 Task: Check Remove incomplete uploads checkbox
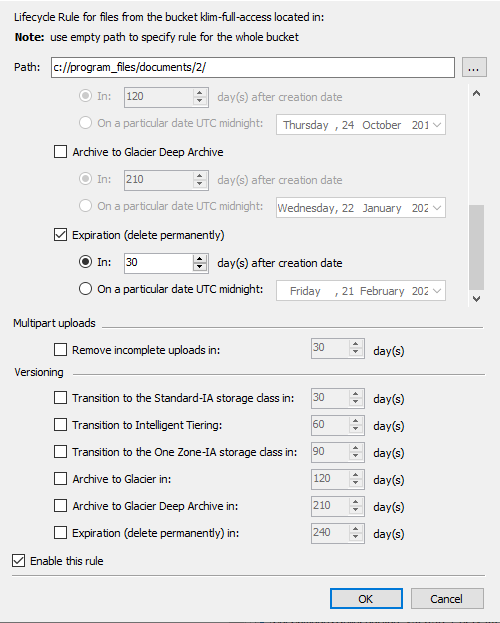60,350
